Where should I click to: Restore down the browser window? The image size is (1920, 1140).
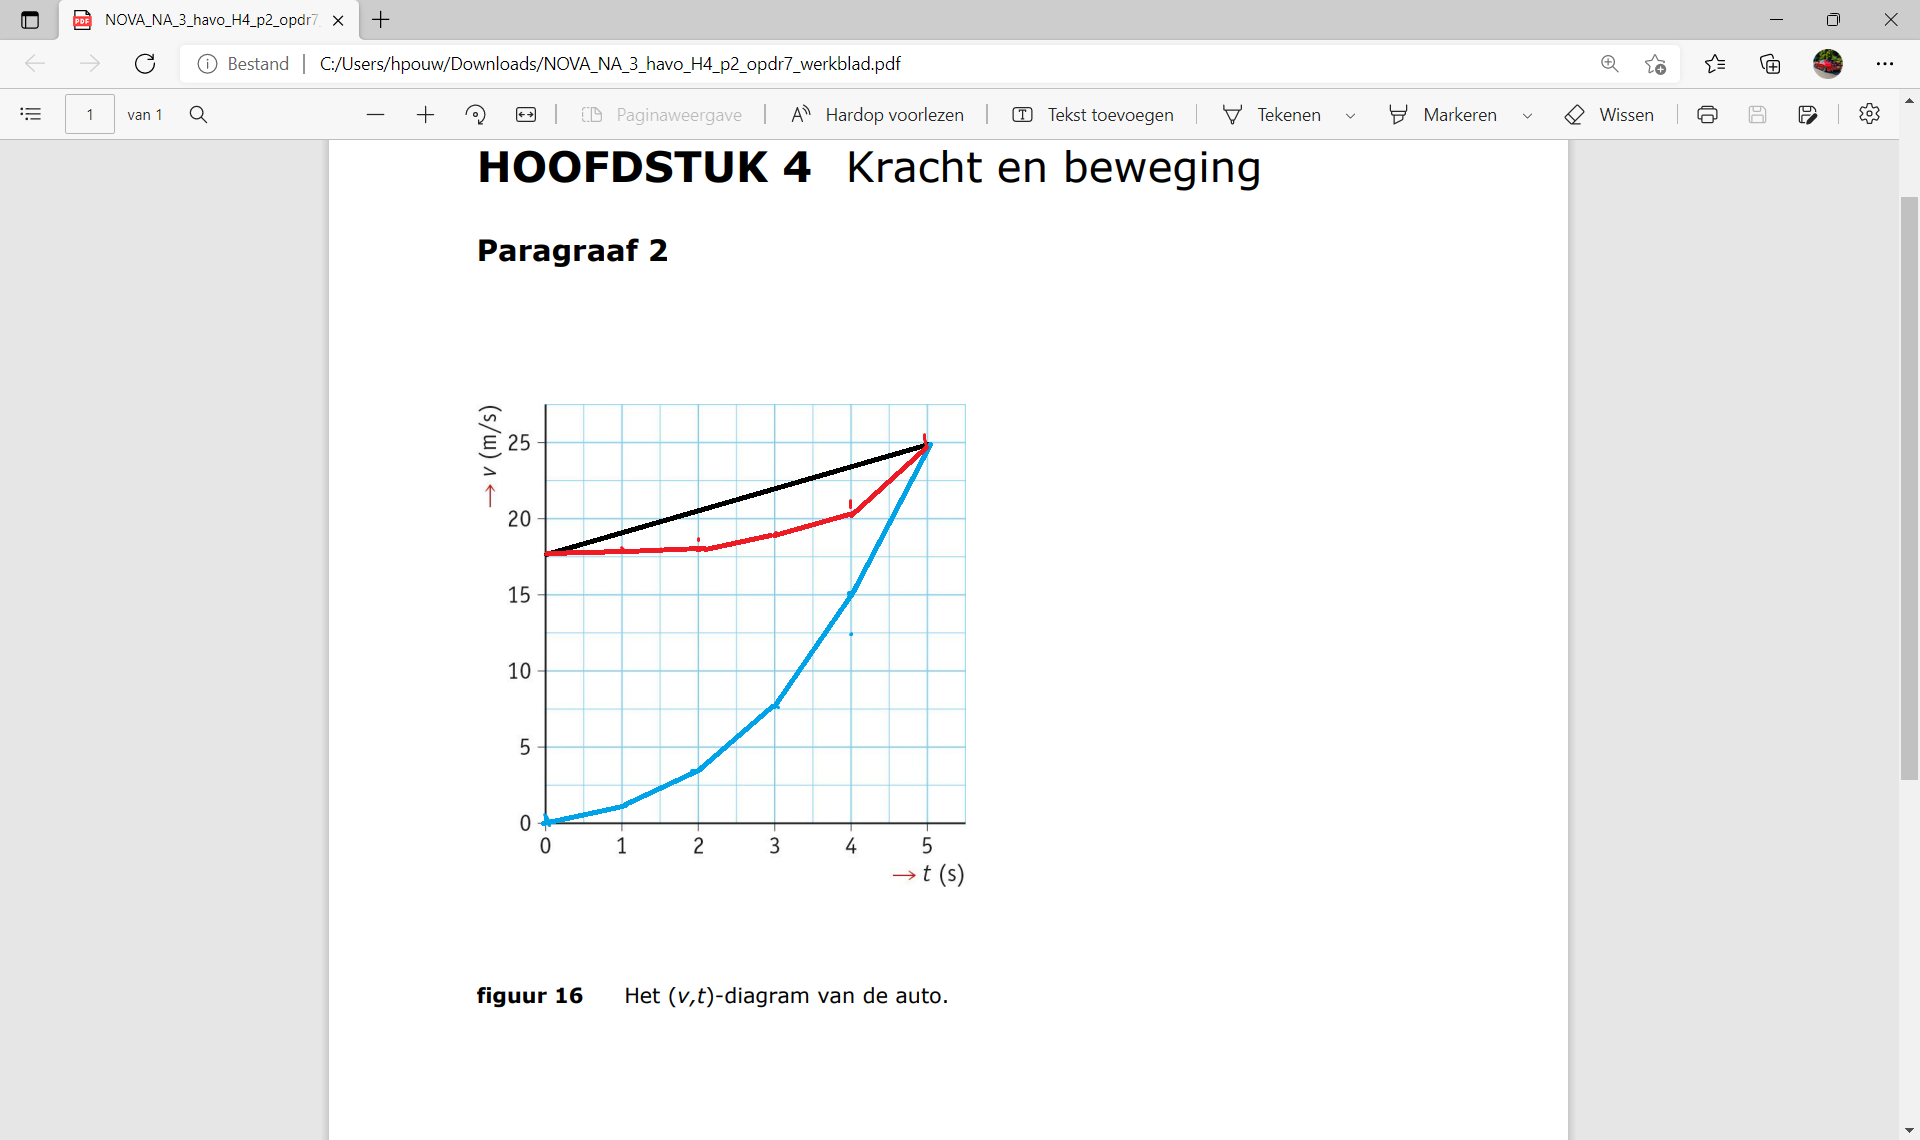(1833, 20)
